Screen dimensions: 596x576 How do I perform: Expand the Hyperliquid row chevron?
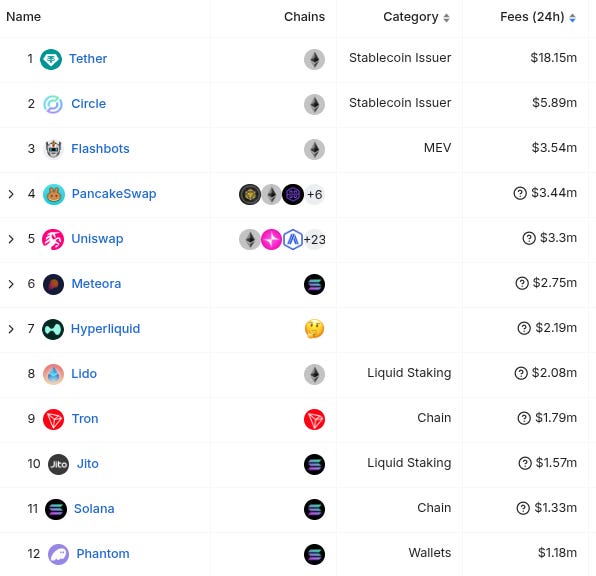[x=11, y=329]
